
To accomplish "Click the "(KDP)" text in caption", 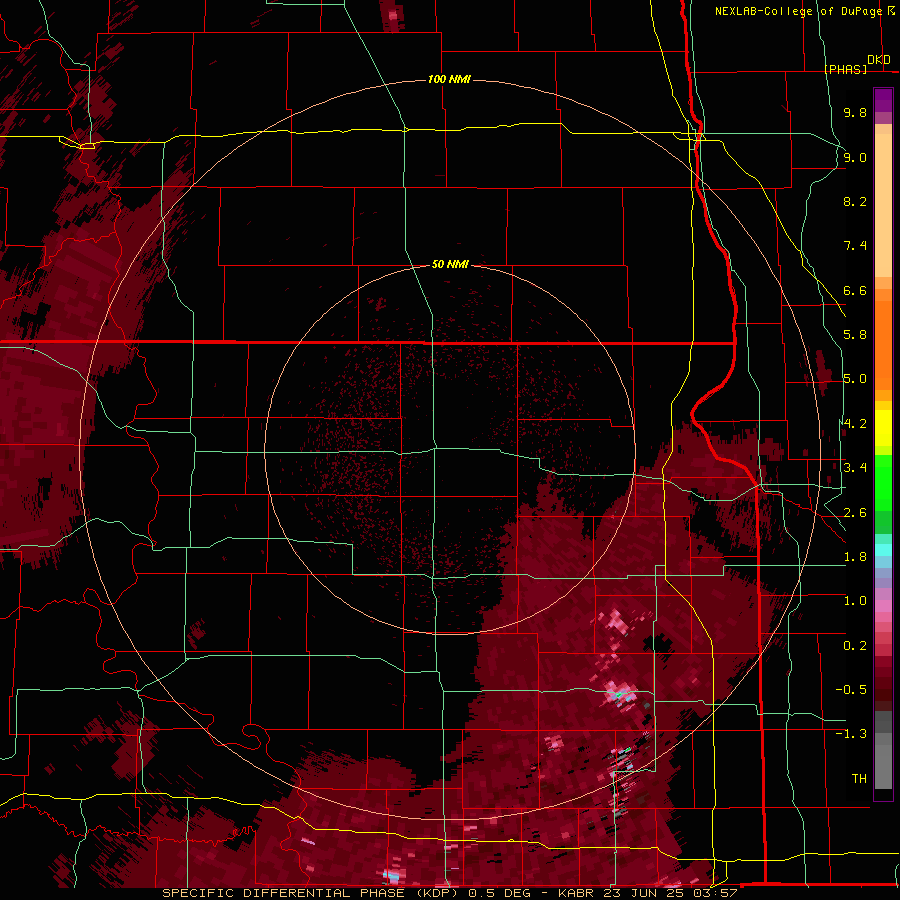I will coord(436,893).
